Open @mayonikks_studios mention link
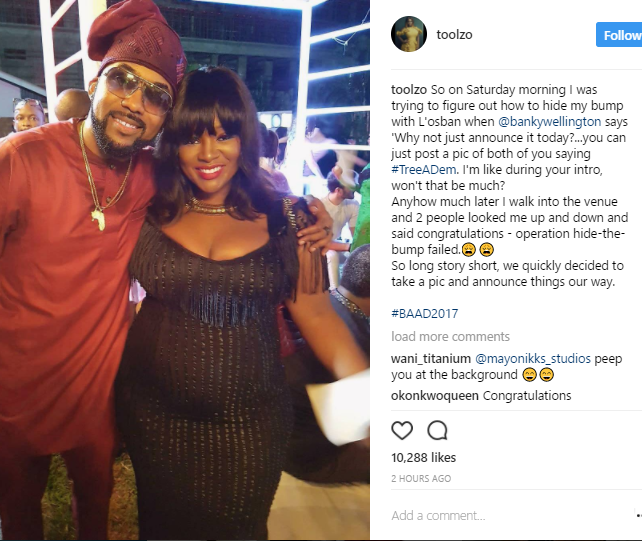 533,359
